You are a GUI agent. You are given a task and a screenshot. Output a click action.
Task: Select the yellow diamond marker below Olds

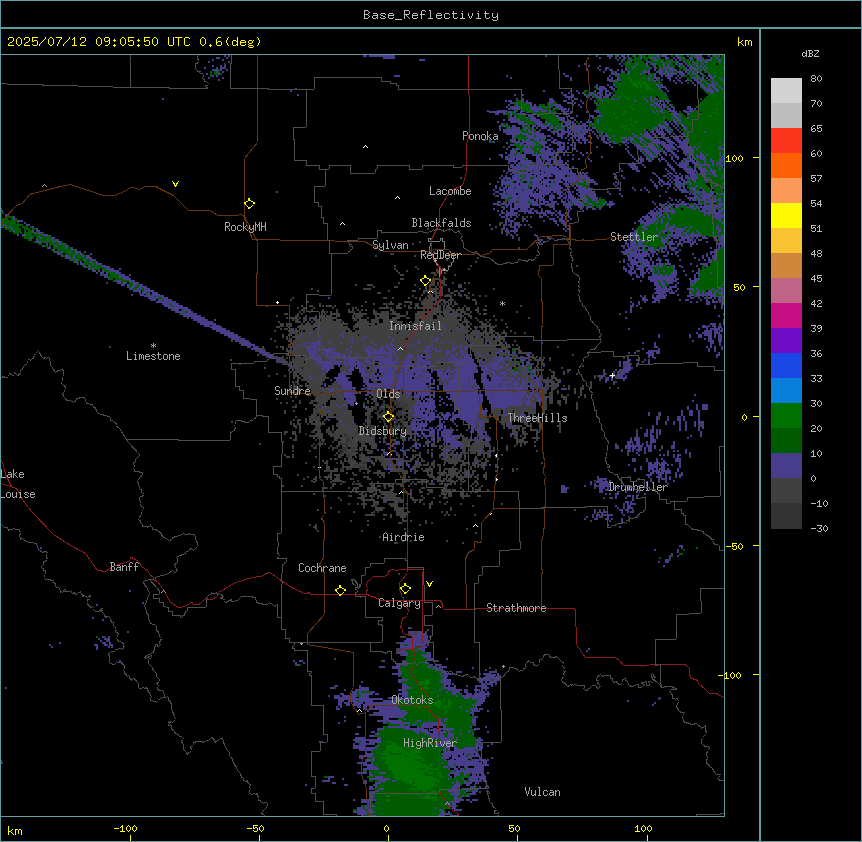tap(388, 417)
